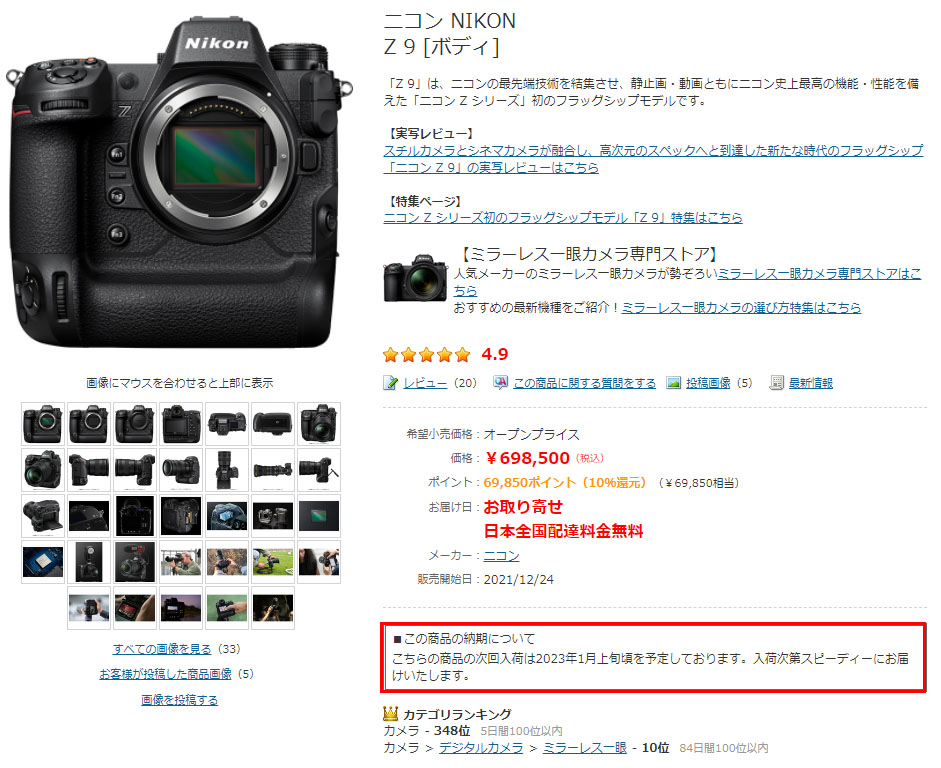Open the この商品に関する質問をする link

pos(584,383)
